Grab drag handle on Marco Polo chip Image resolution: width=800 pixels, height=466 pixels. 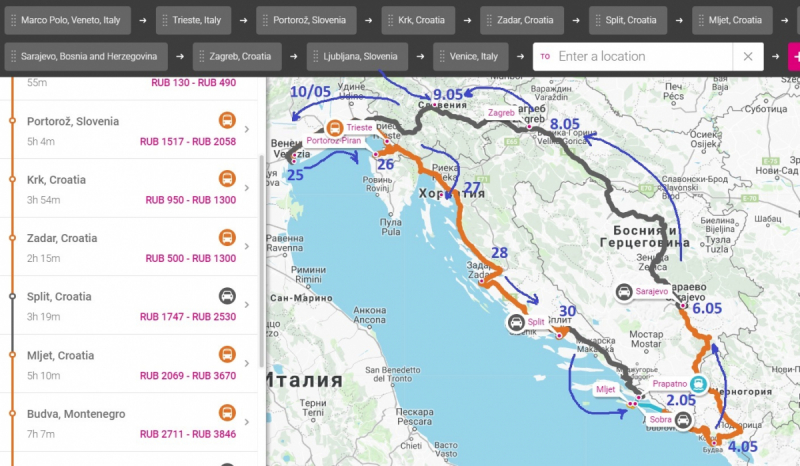click(x=14, y=20)
